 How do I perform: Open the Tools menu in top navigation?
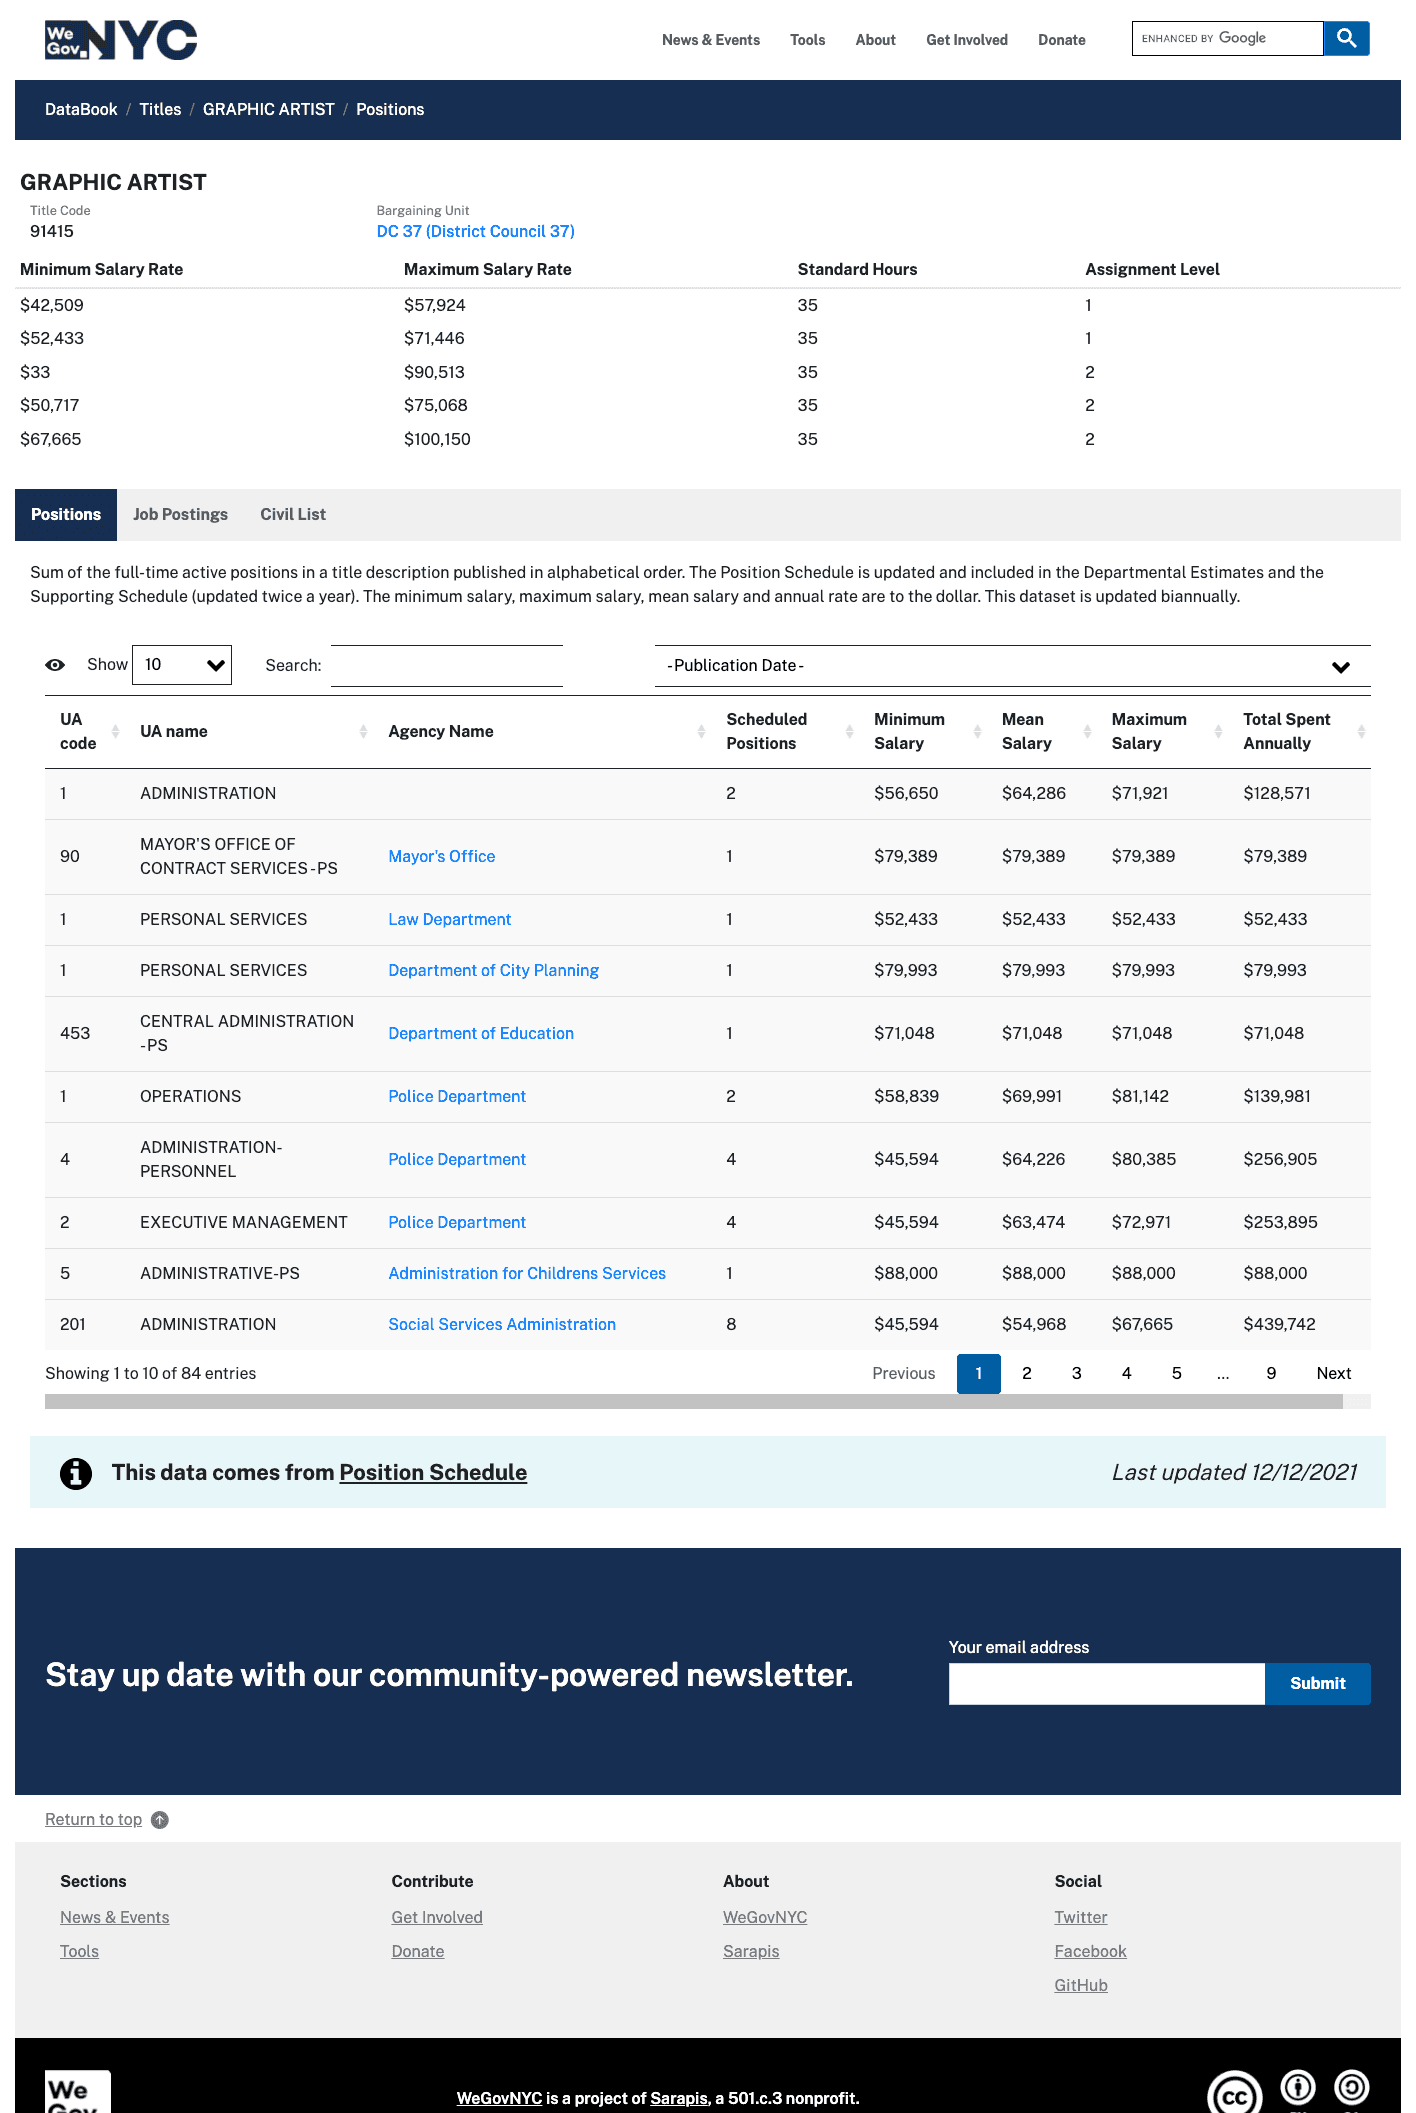(807, 40)
